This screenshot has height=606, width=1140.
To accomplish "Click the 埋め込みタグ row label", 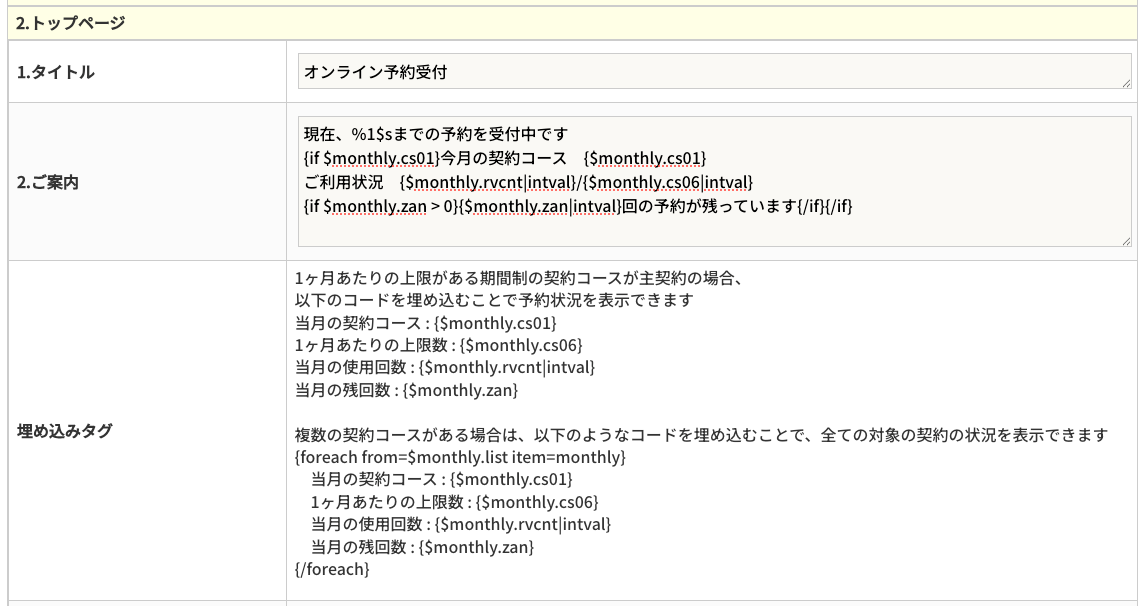I will pos(65,431).
